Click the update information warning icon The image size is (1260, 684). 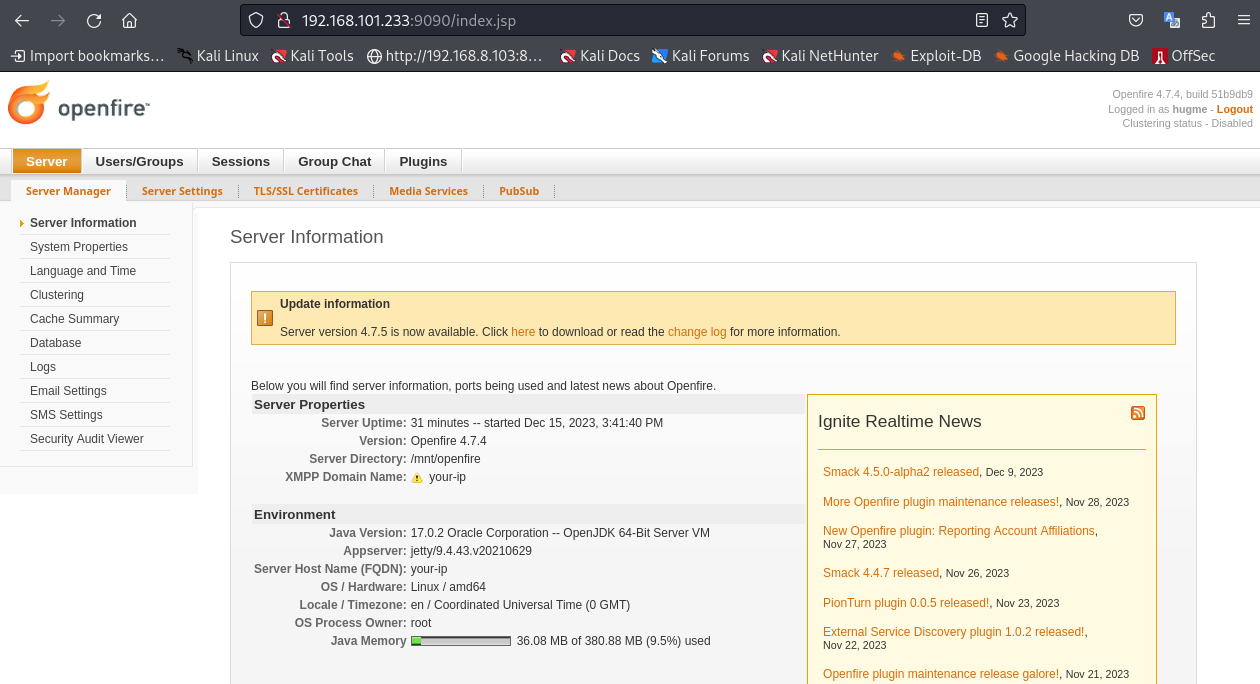click(x=265, y=318)
